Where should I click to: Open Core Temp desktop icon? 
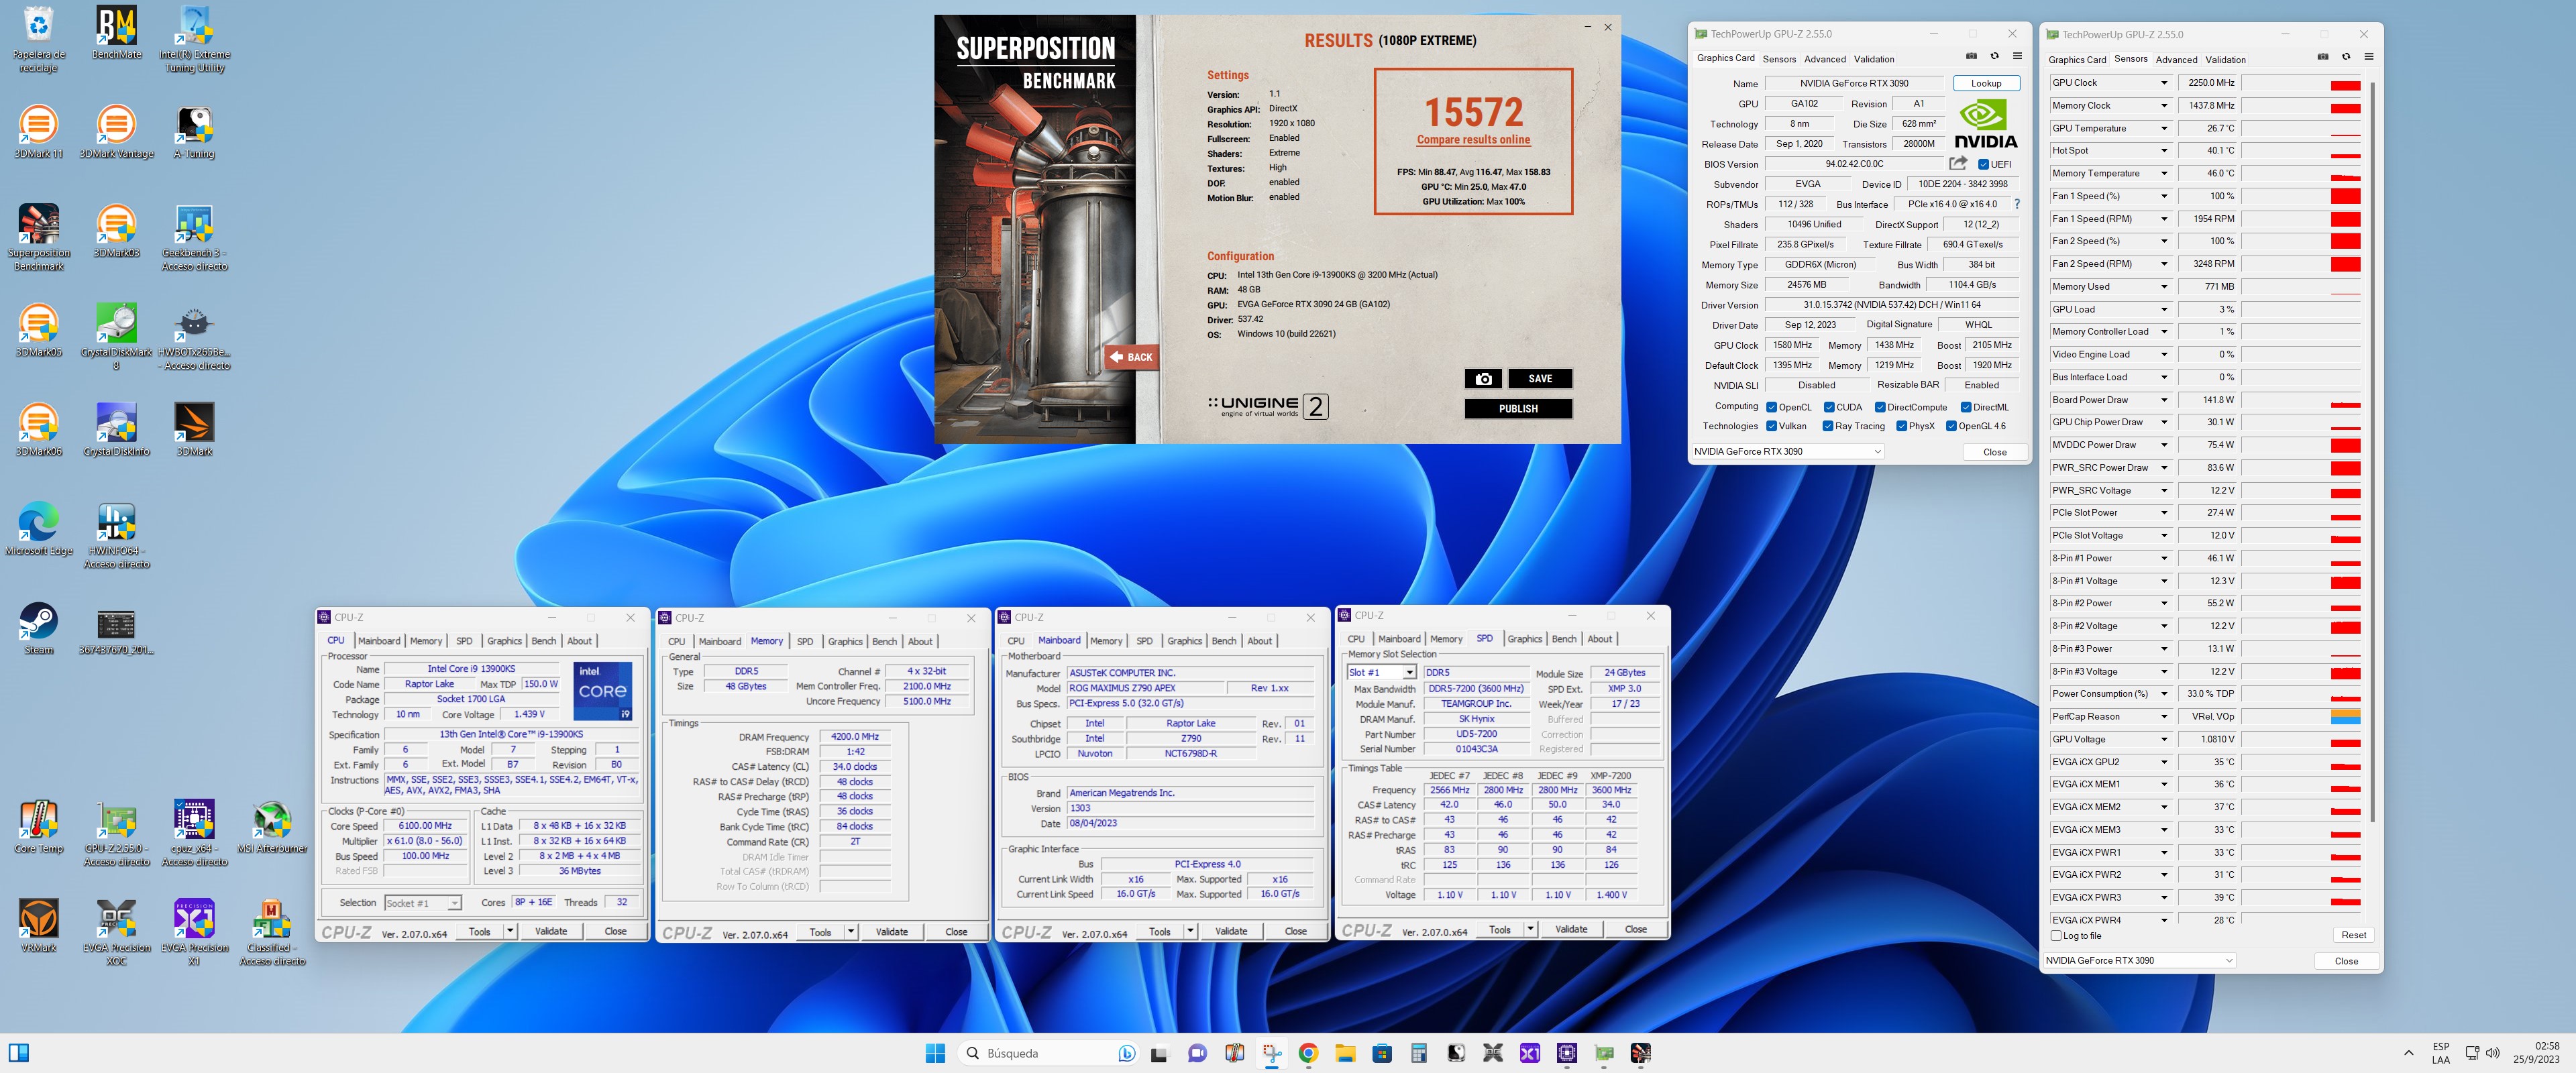[x=38, y=827]
